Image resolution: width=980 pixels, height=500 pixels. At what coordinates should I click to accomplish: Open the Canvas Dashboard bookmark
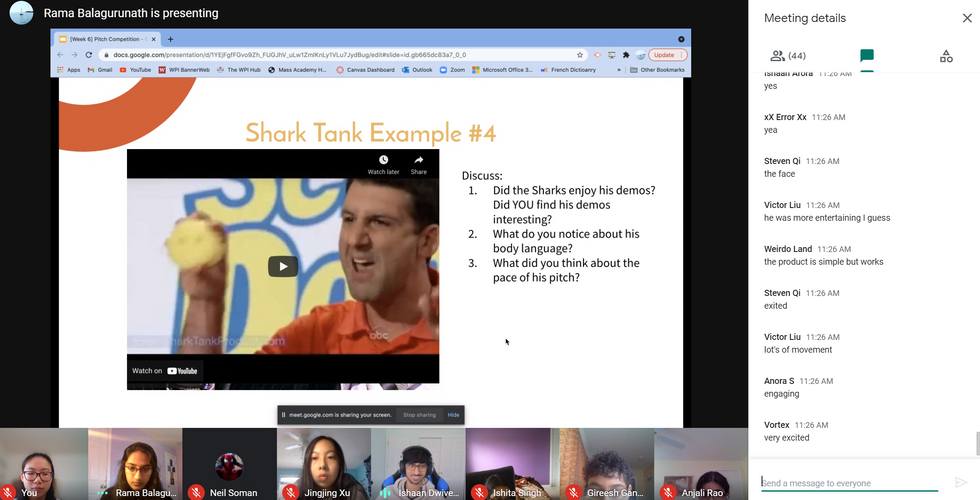click(x=366, y=70)
